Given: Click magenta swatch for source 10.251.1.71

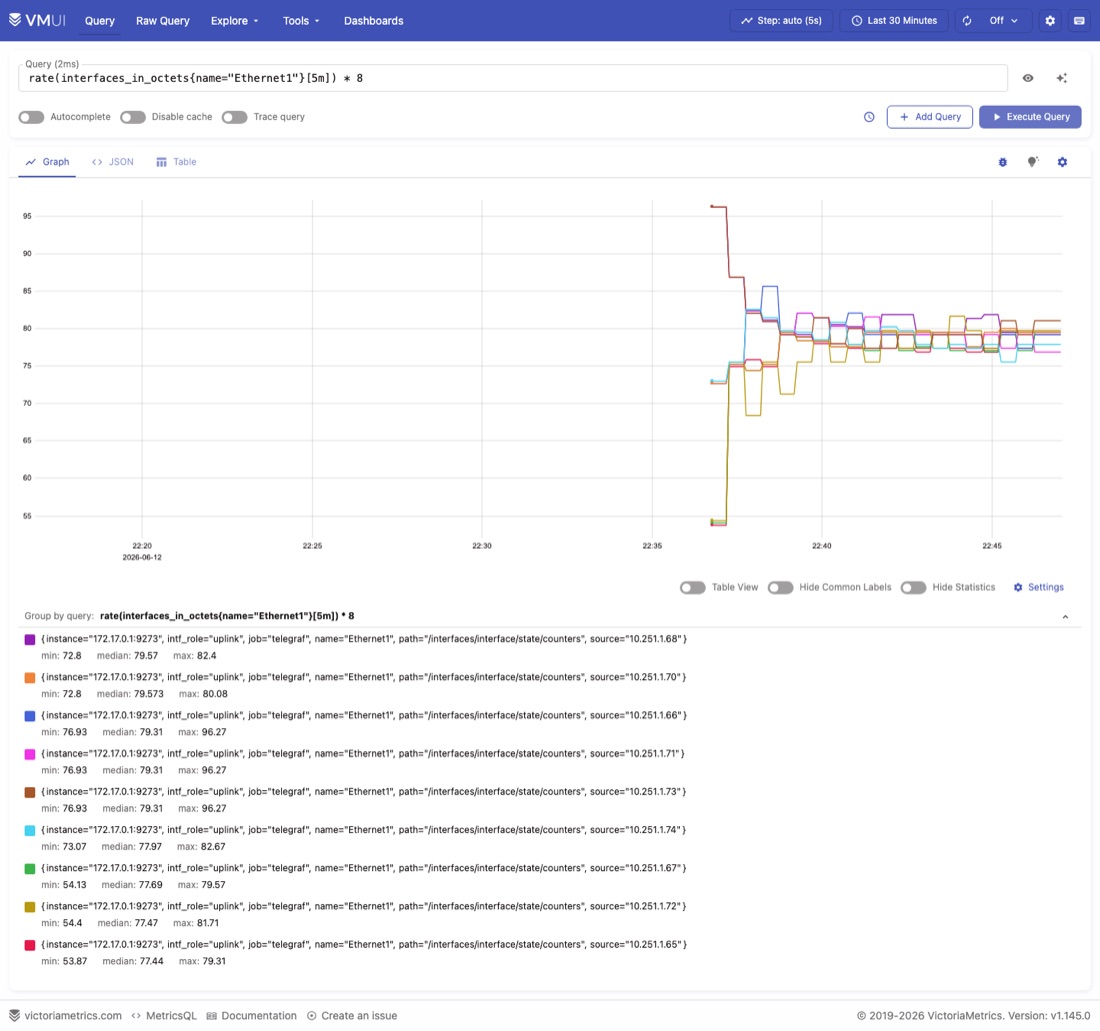Looking at the screenshot, I should (29, 754).
